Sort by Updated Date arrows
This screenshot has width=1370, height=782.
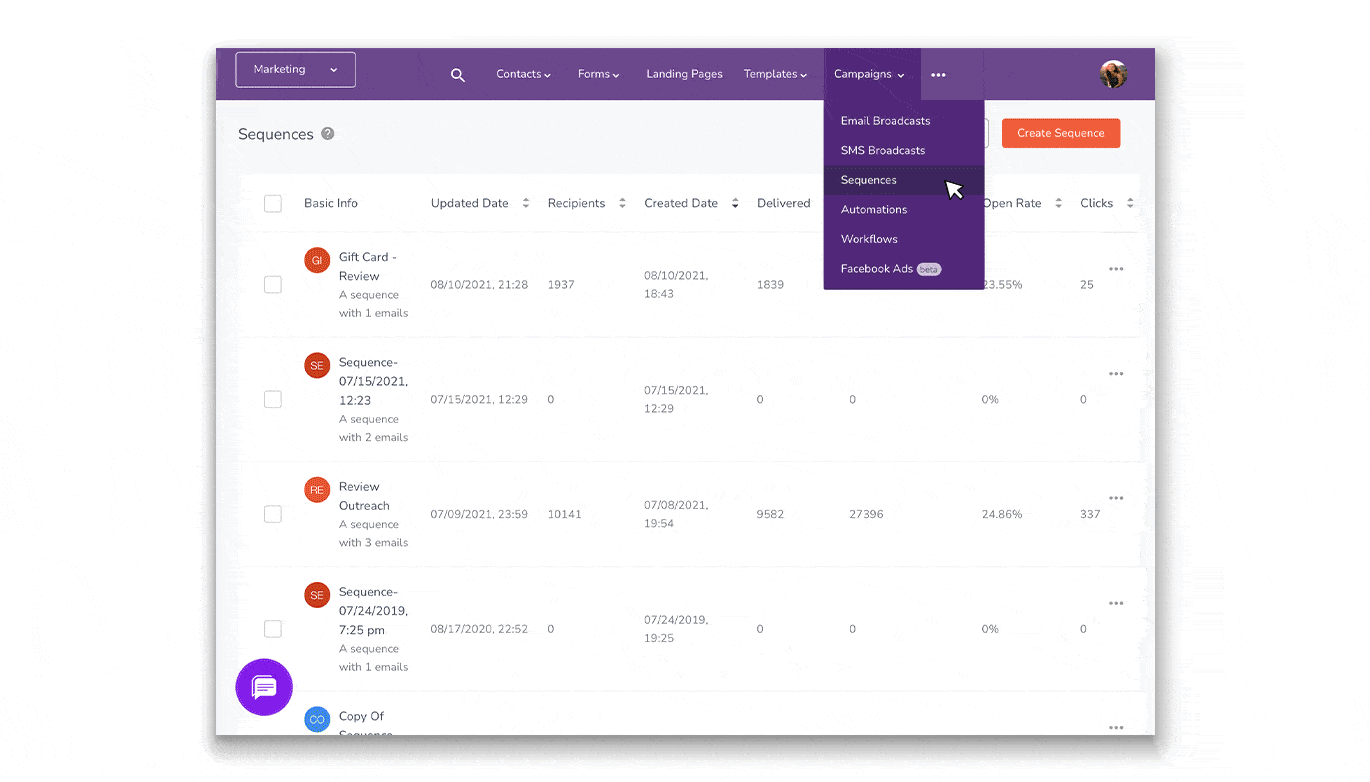coord(526,203)
